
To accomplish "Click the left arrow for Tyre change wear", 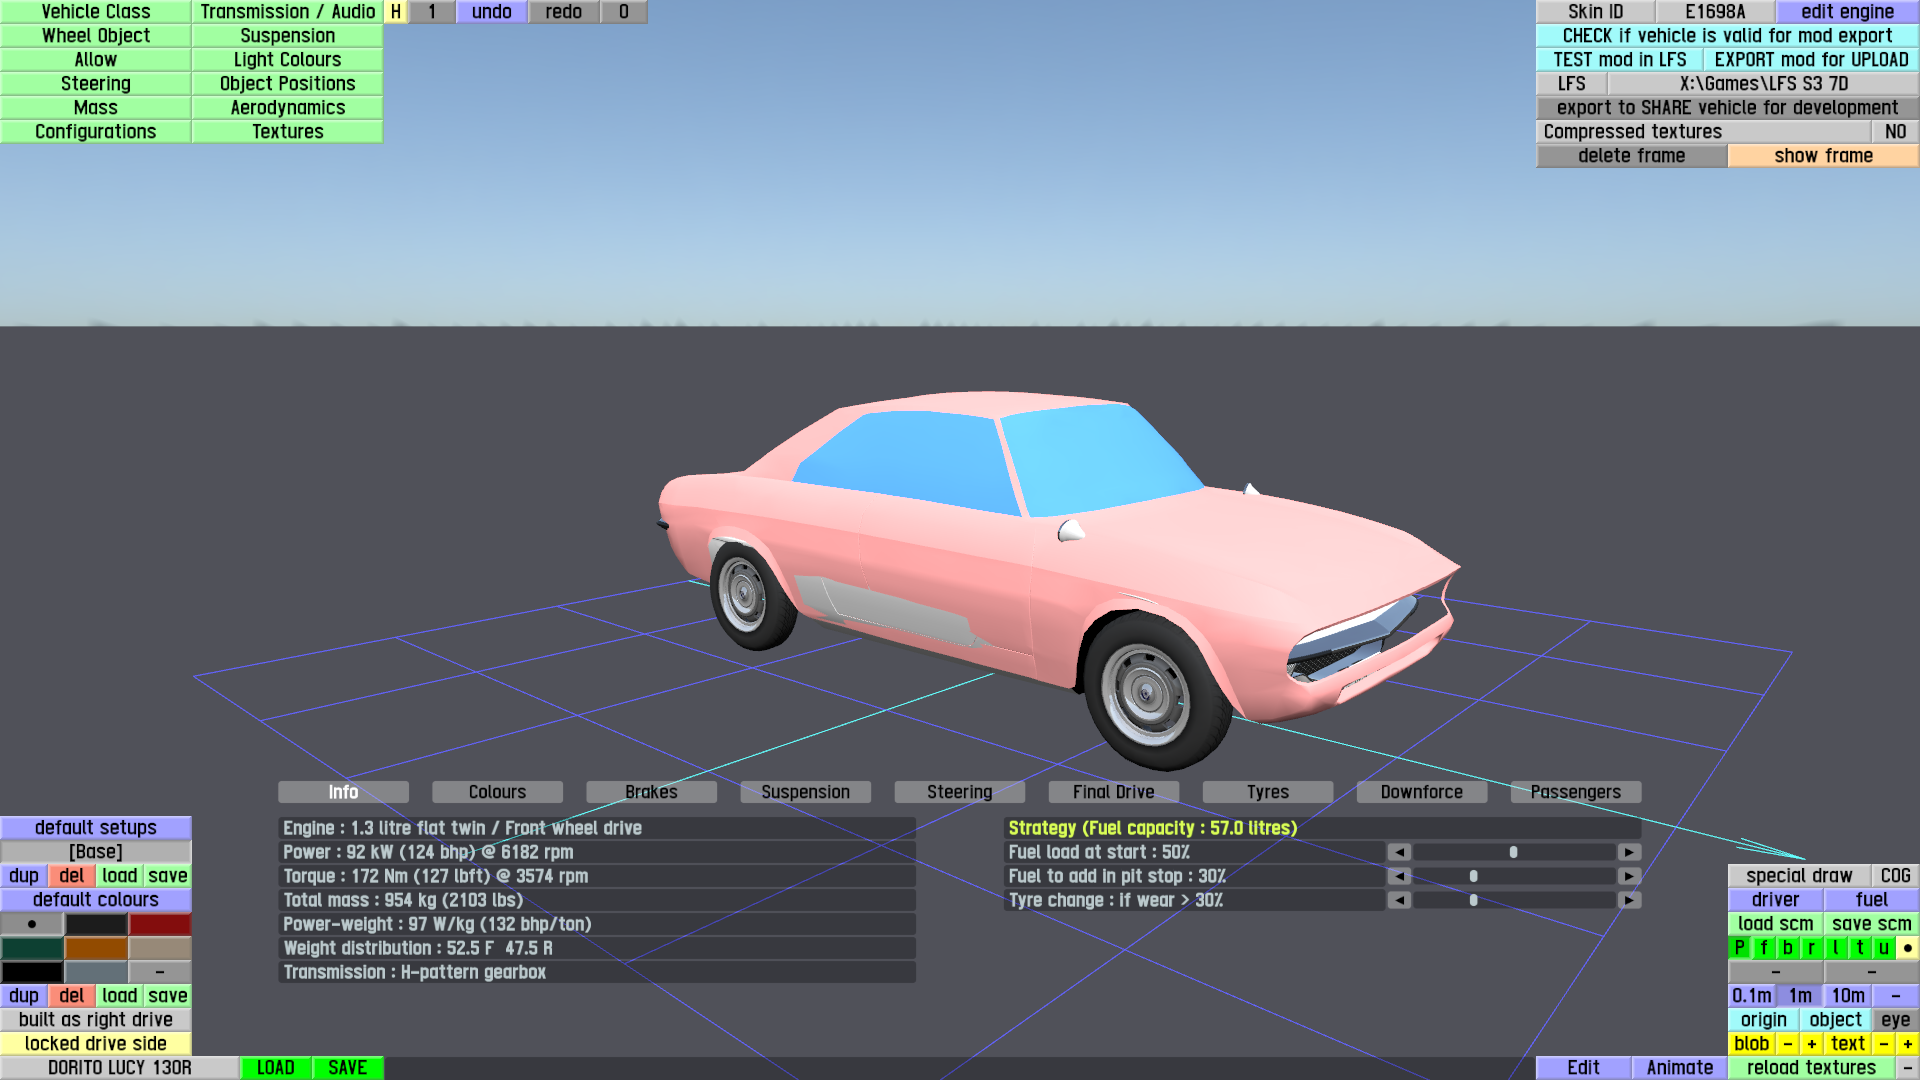I will tap(1399, 900).
